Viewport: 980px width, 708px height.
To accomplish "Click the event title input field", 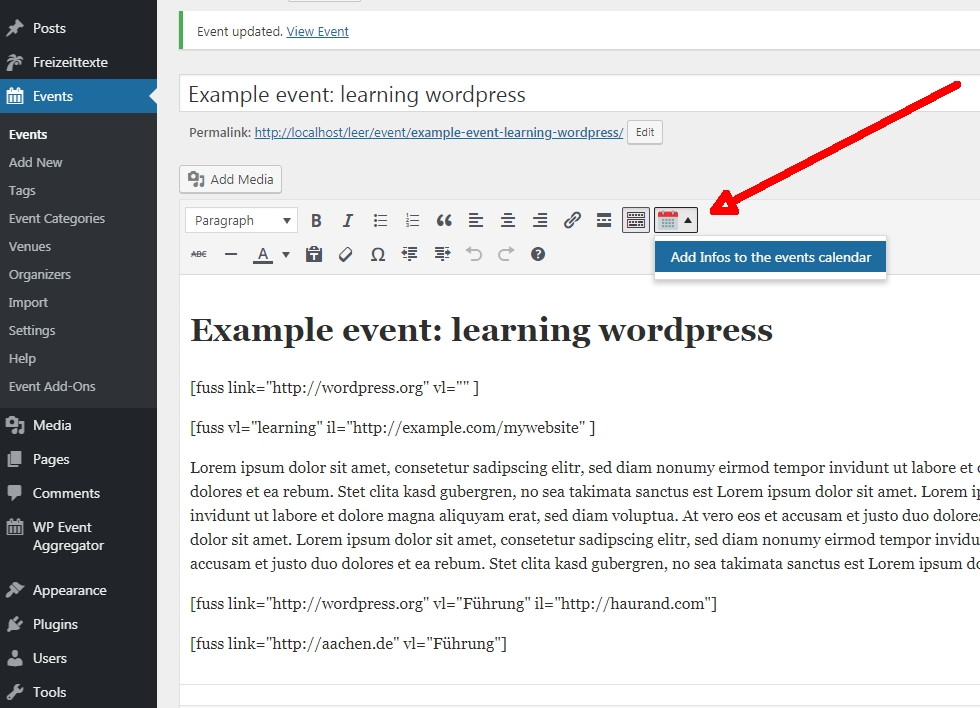I will pyautogui.click(x=579, y=94).
